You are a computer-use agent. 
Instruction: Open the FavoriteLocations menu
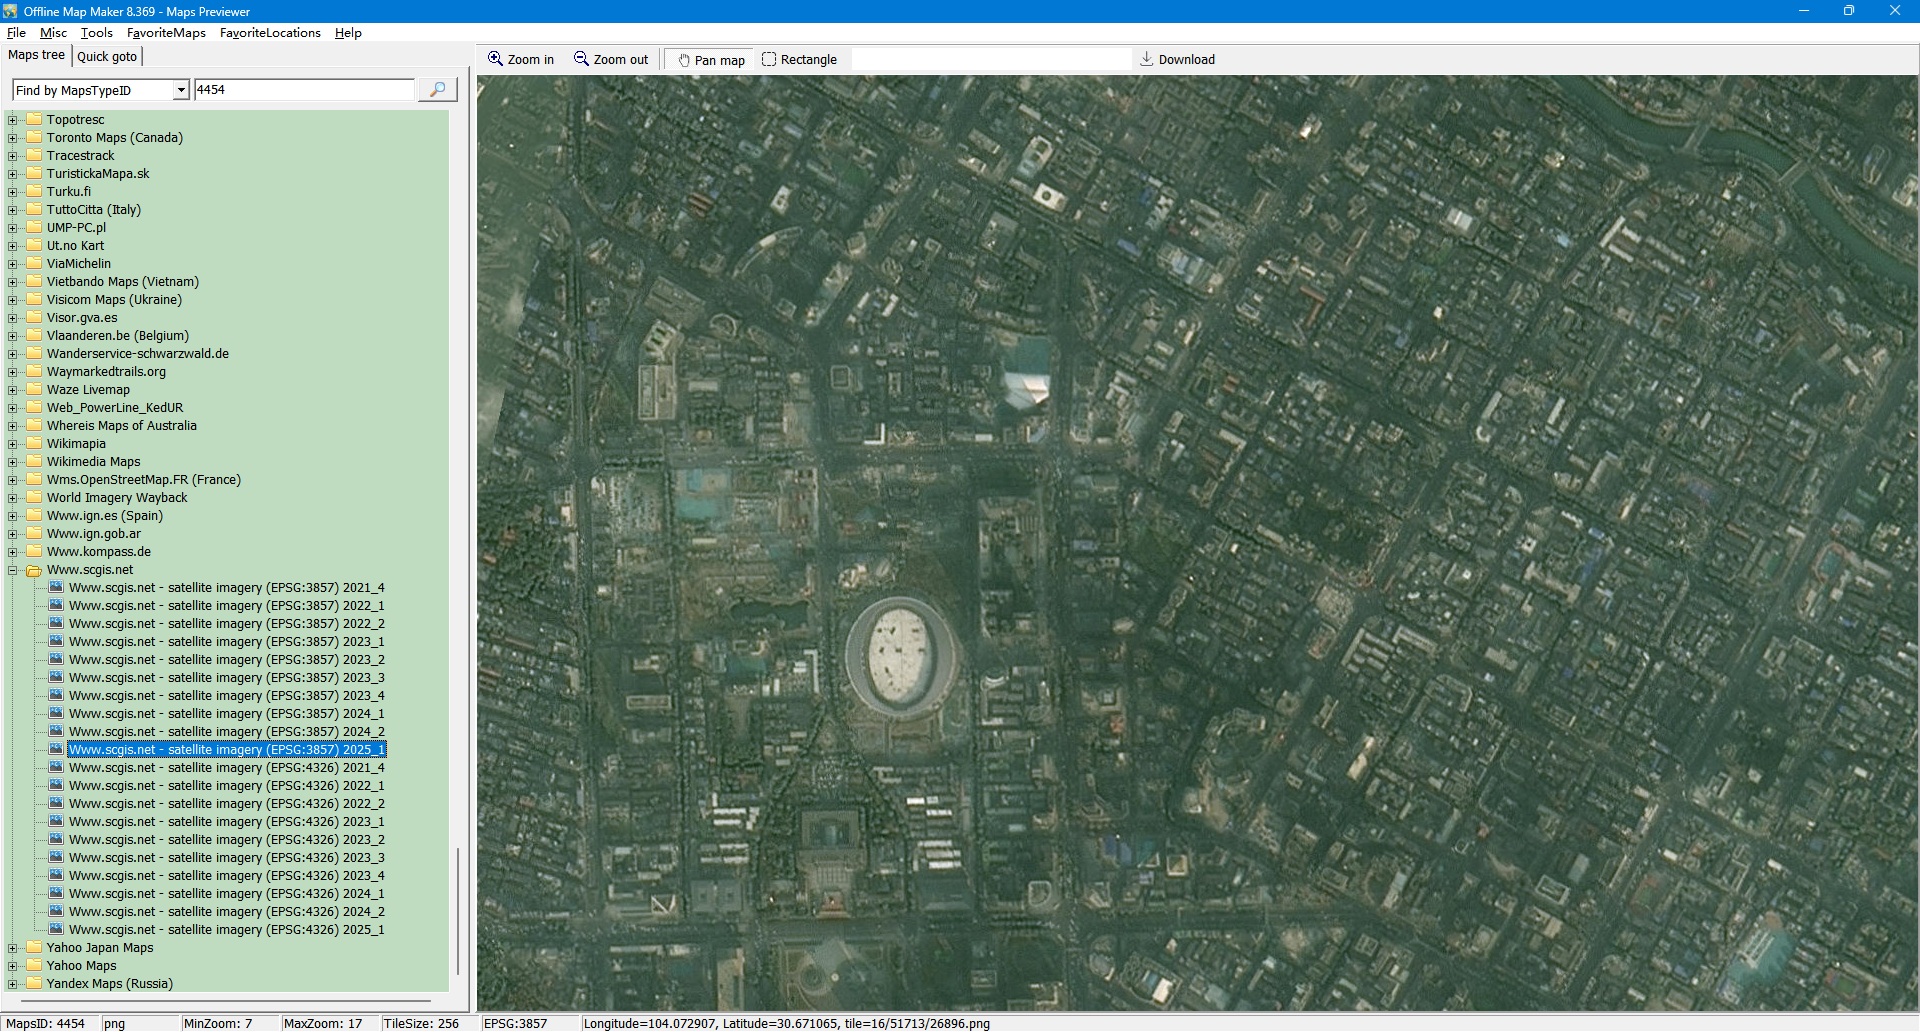(270, 33)
